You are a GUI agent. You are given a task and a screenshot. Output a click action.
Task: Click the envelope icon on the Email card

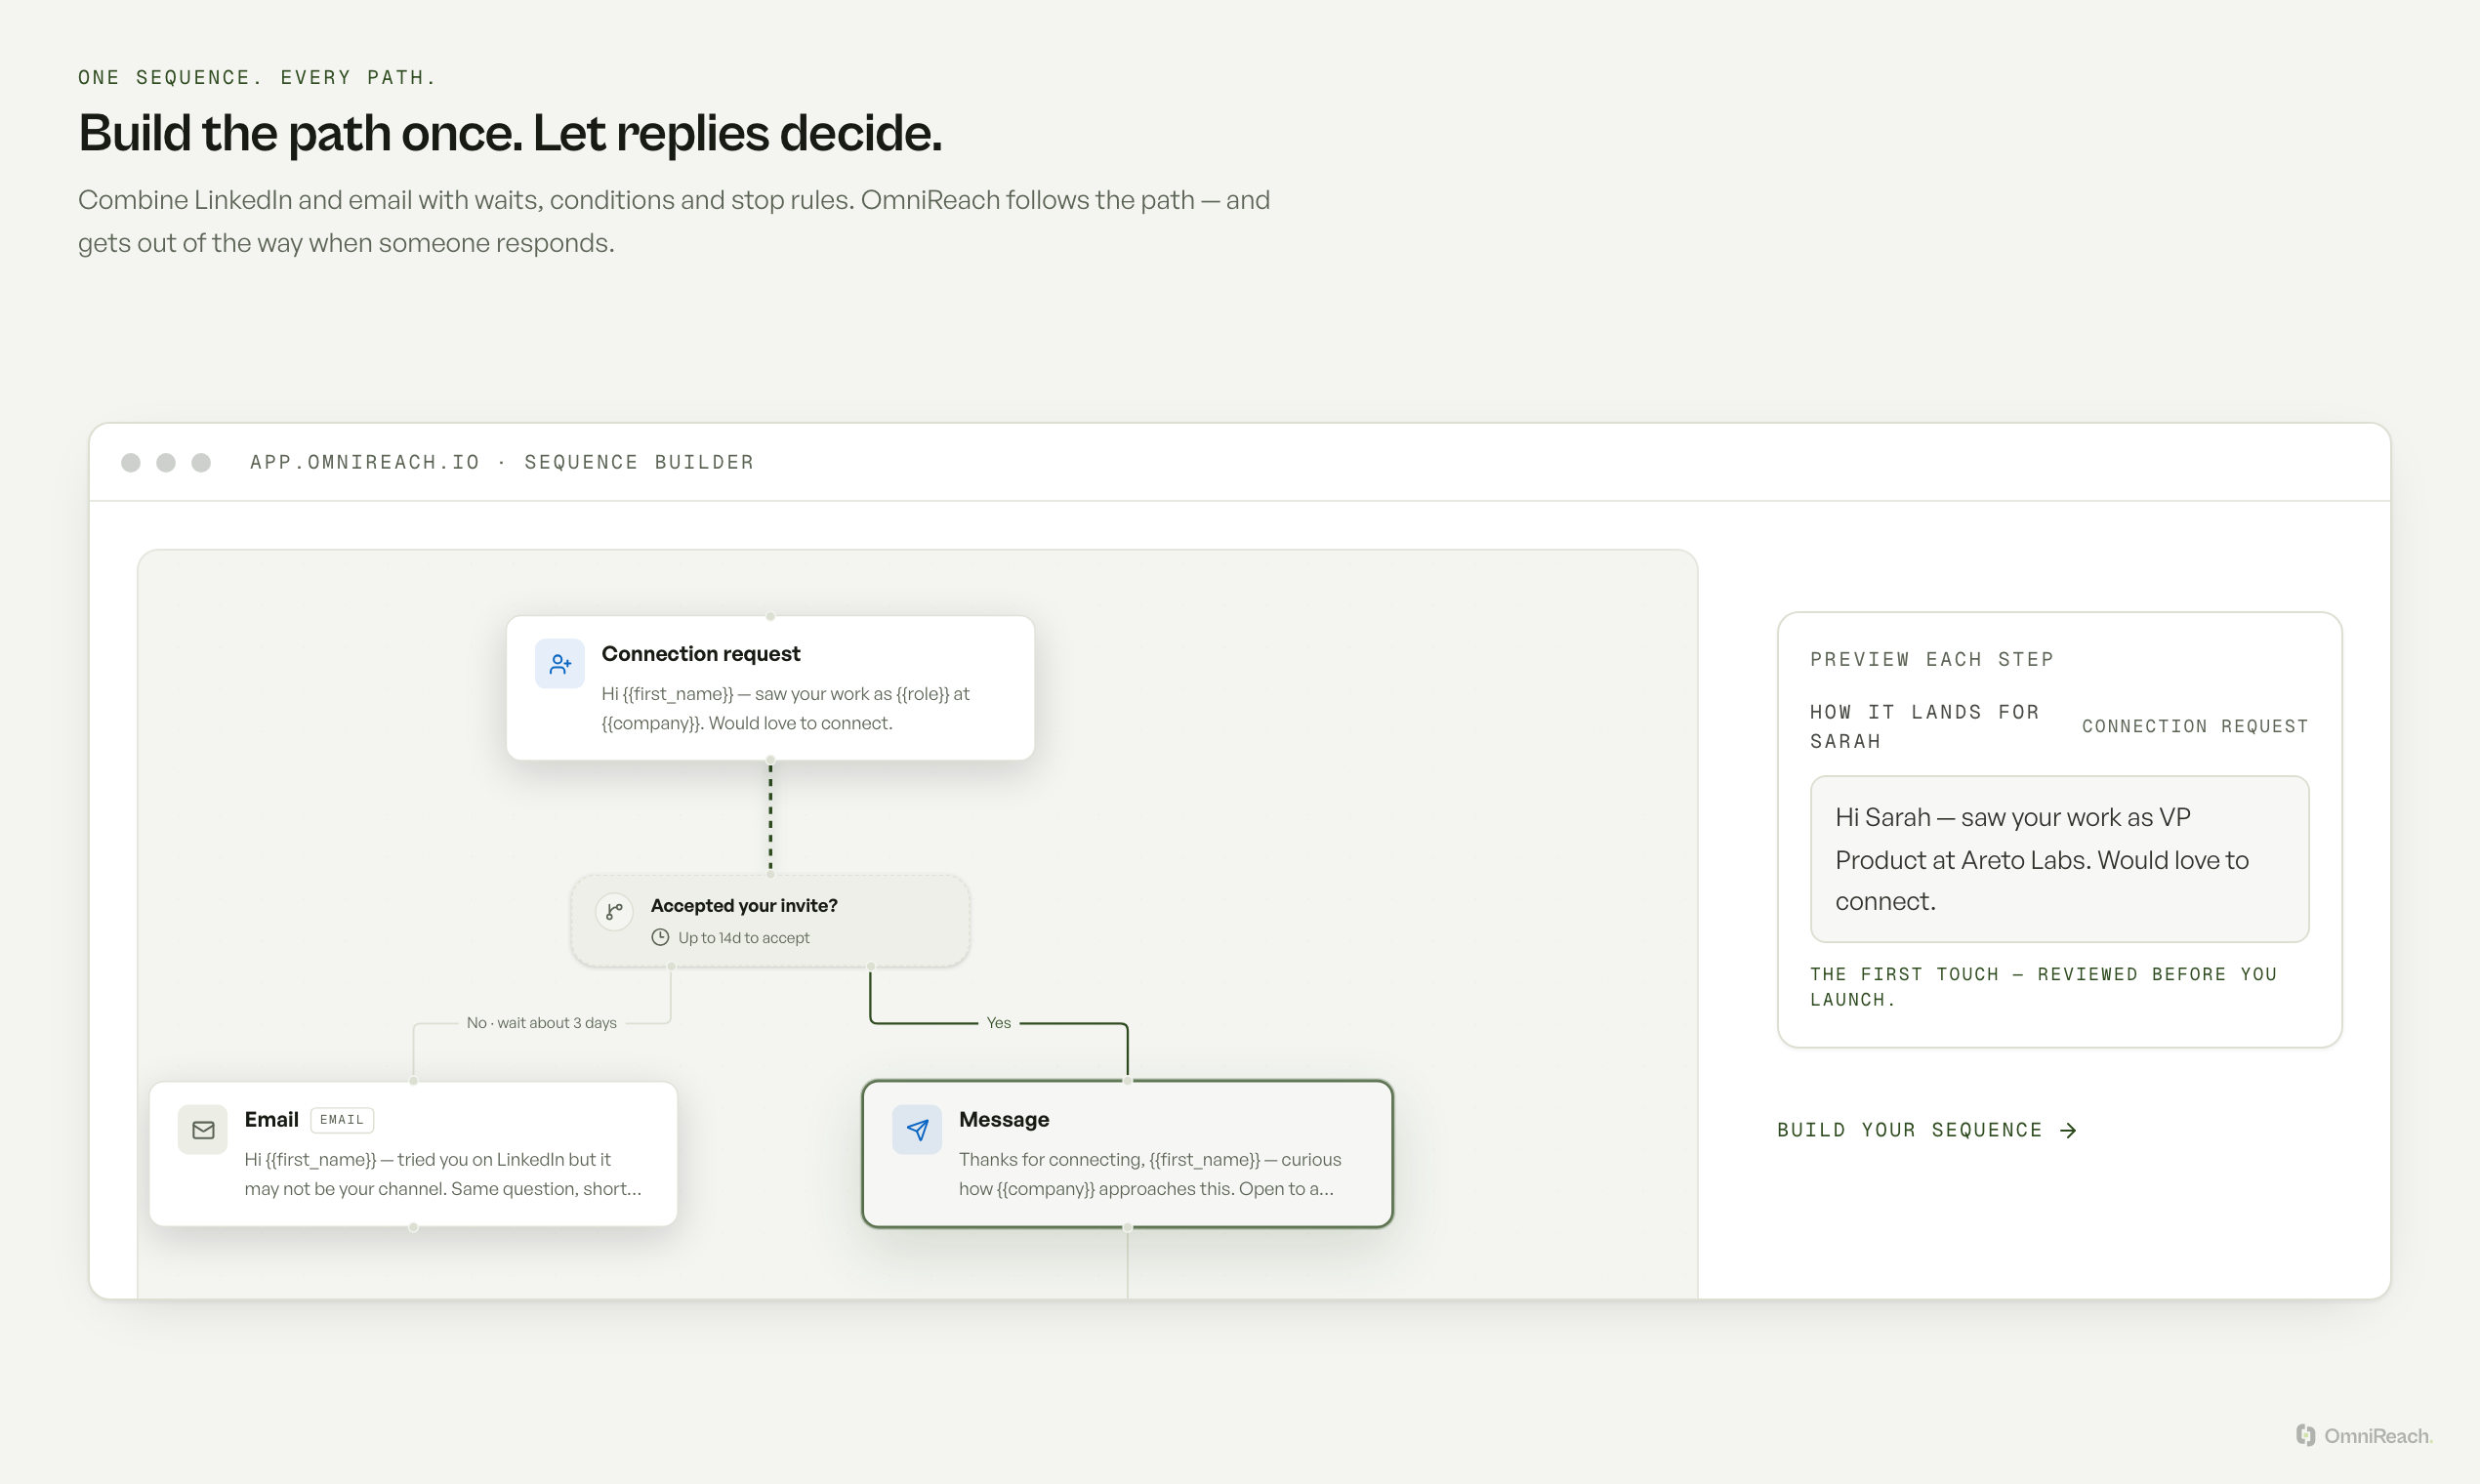203,1130
